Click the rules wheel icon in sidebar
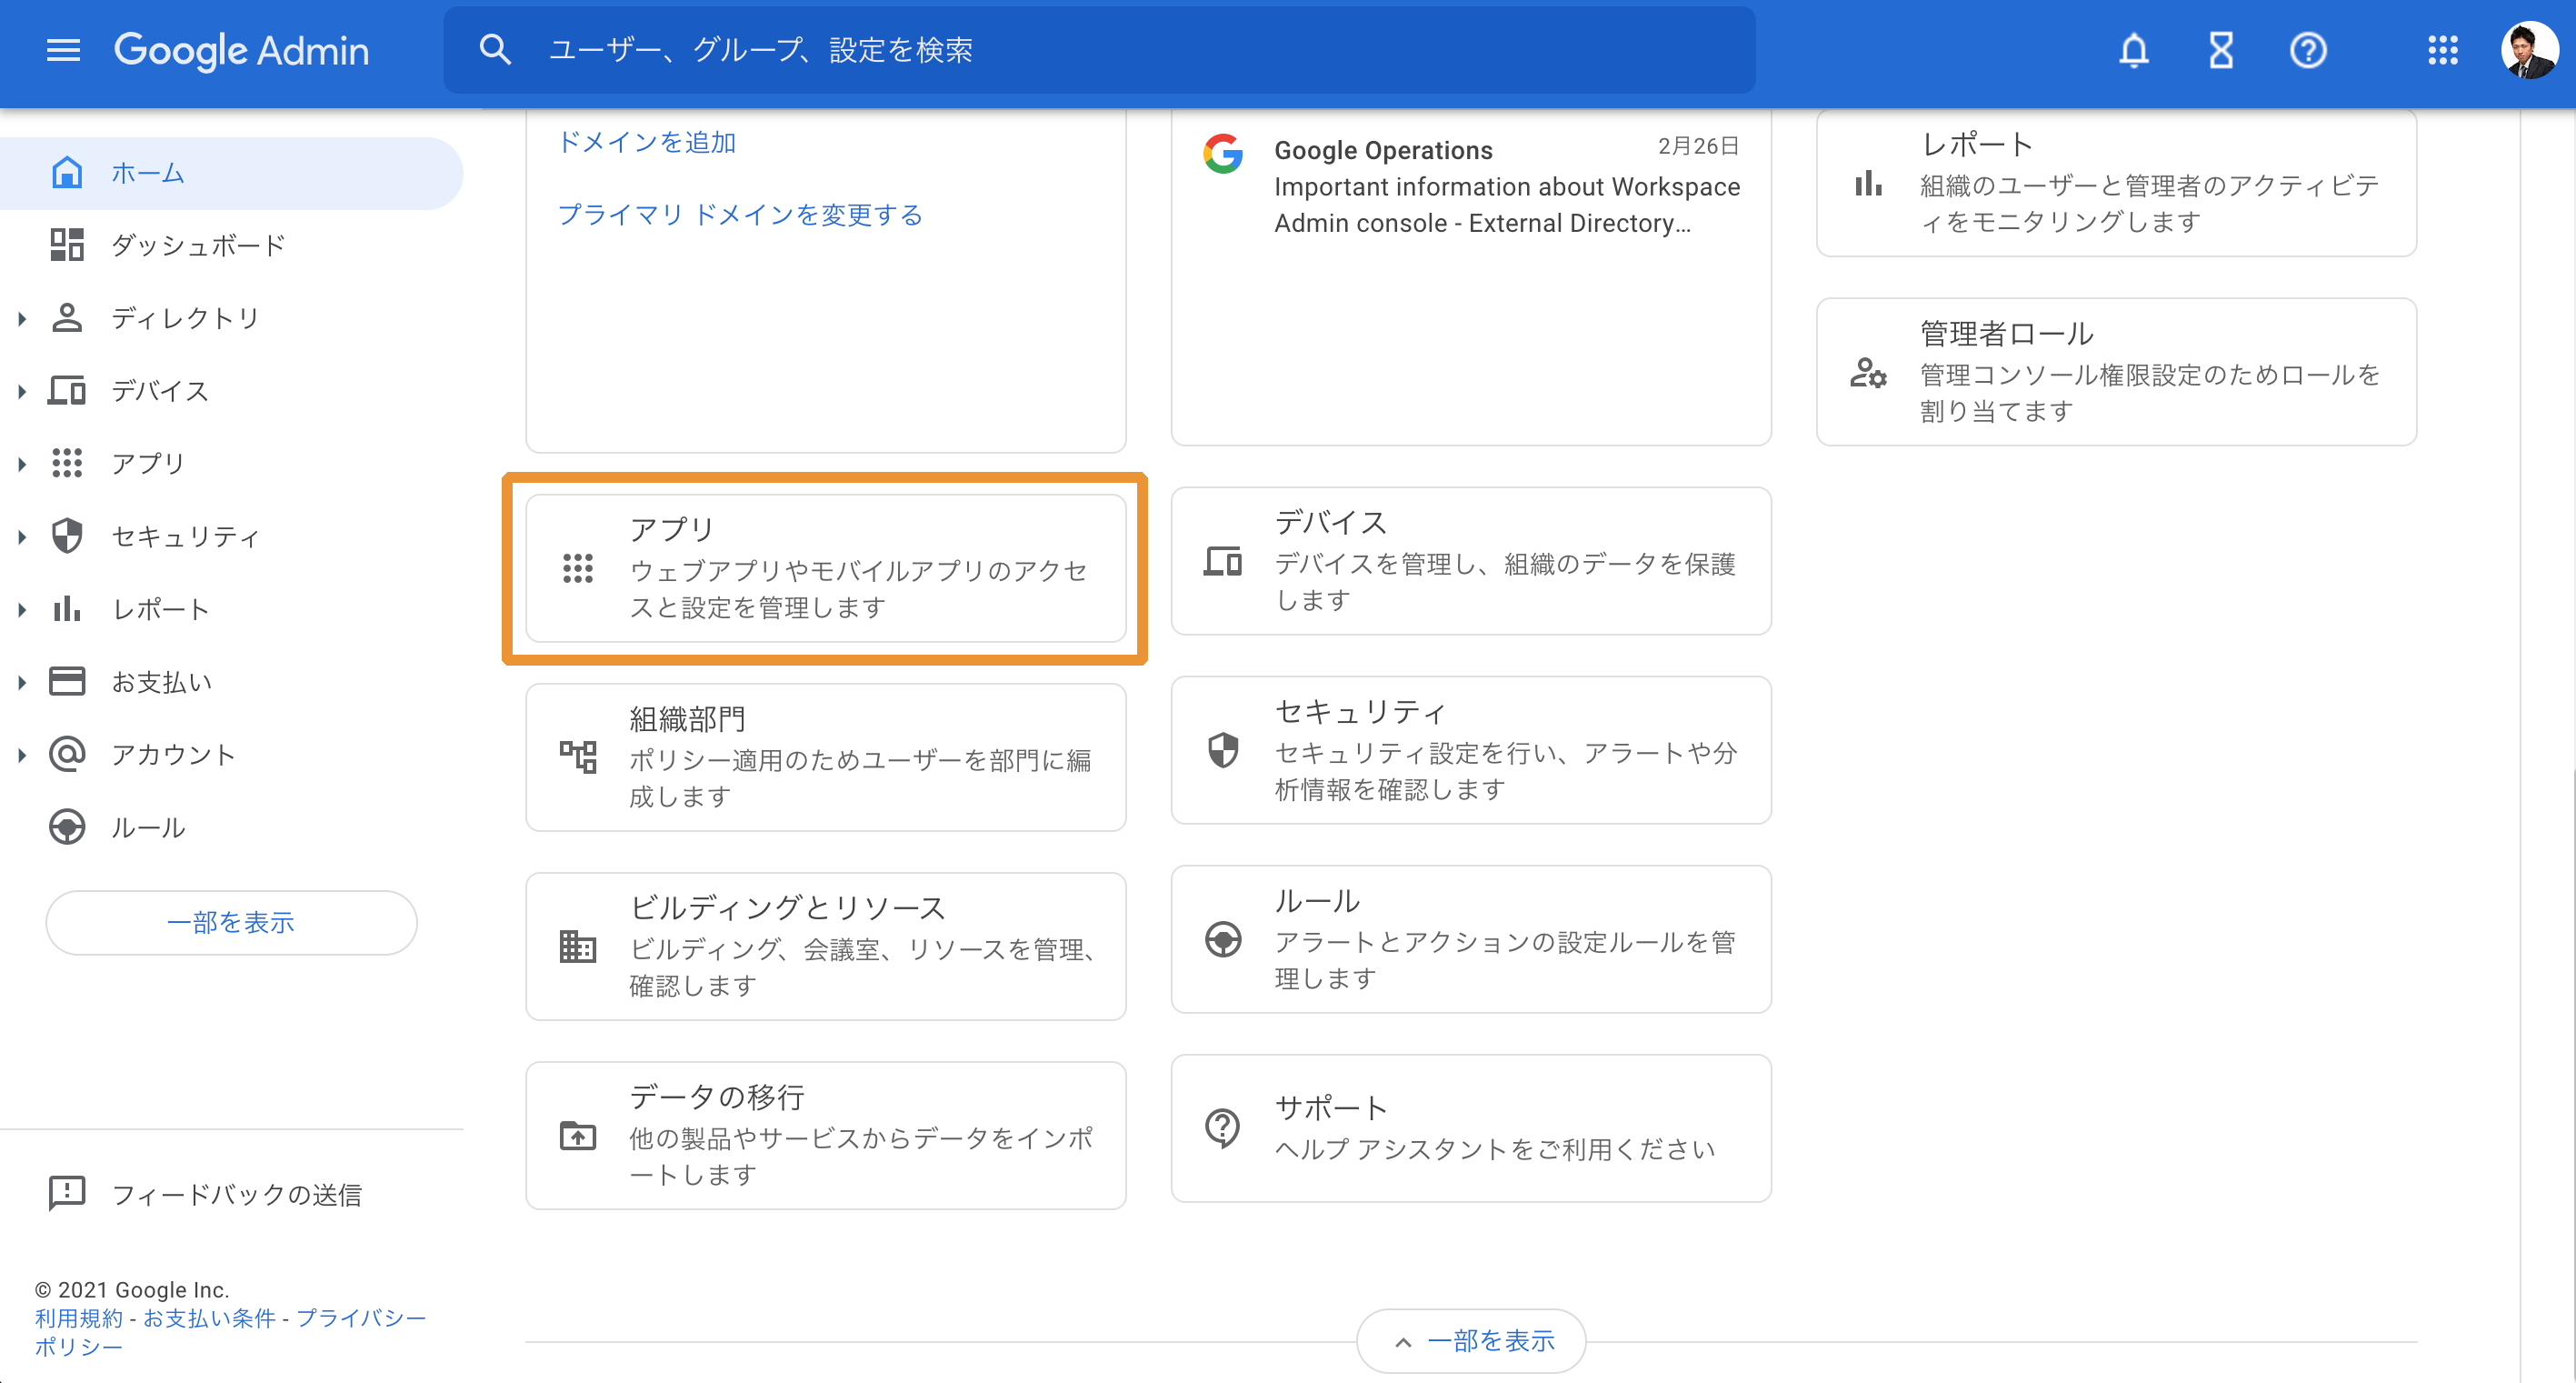2576x1383 pixels. coord(67,827)
